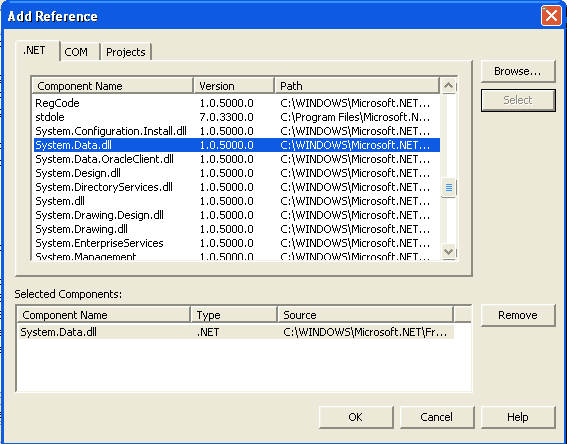567x444 pixels.
Task: Confirm with the OK button
Action: [x=356, y=417]
